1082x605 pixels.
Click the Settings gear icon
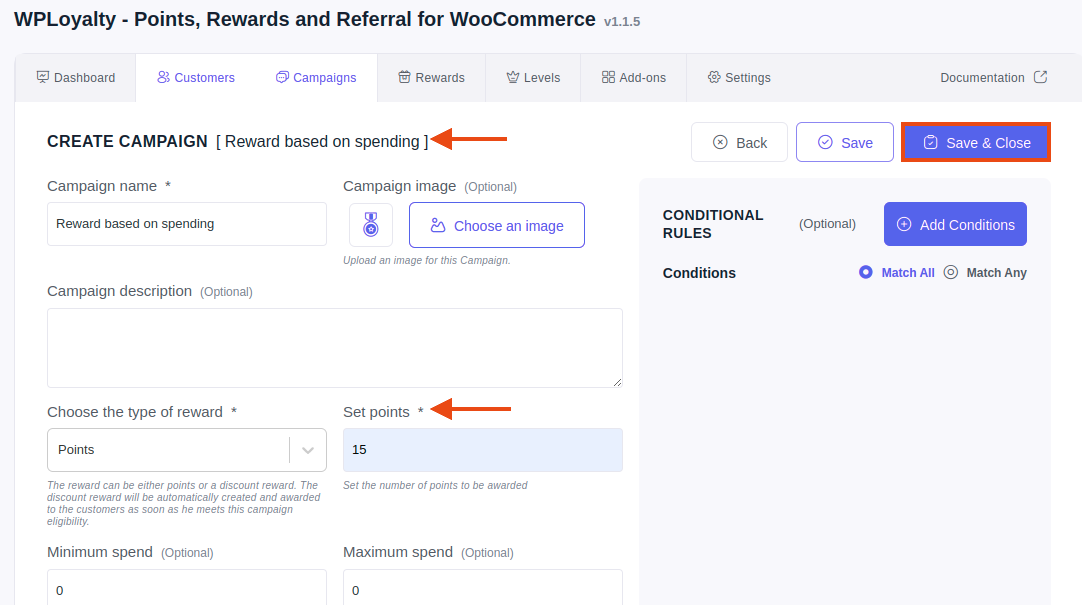pos(714,77)
